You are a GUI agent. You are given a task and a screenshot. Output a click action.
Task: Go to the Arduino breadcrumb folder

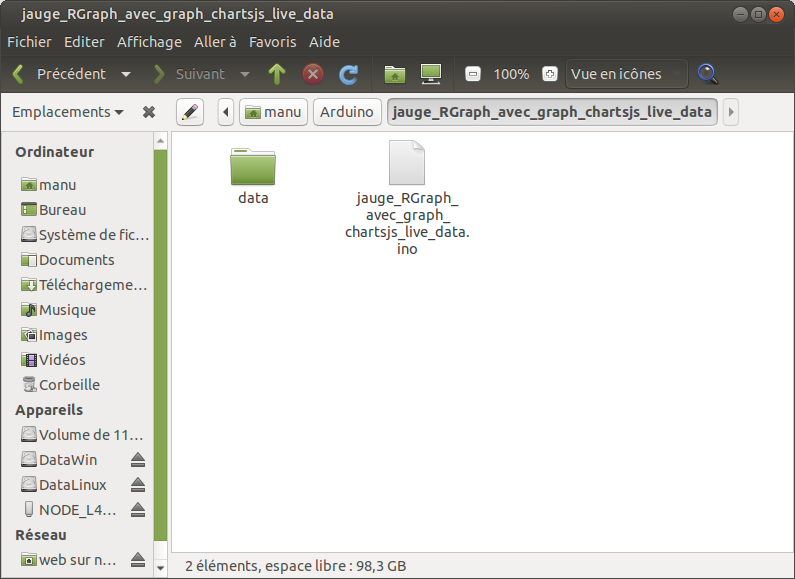coord(347,112)
